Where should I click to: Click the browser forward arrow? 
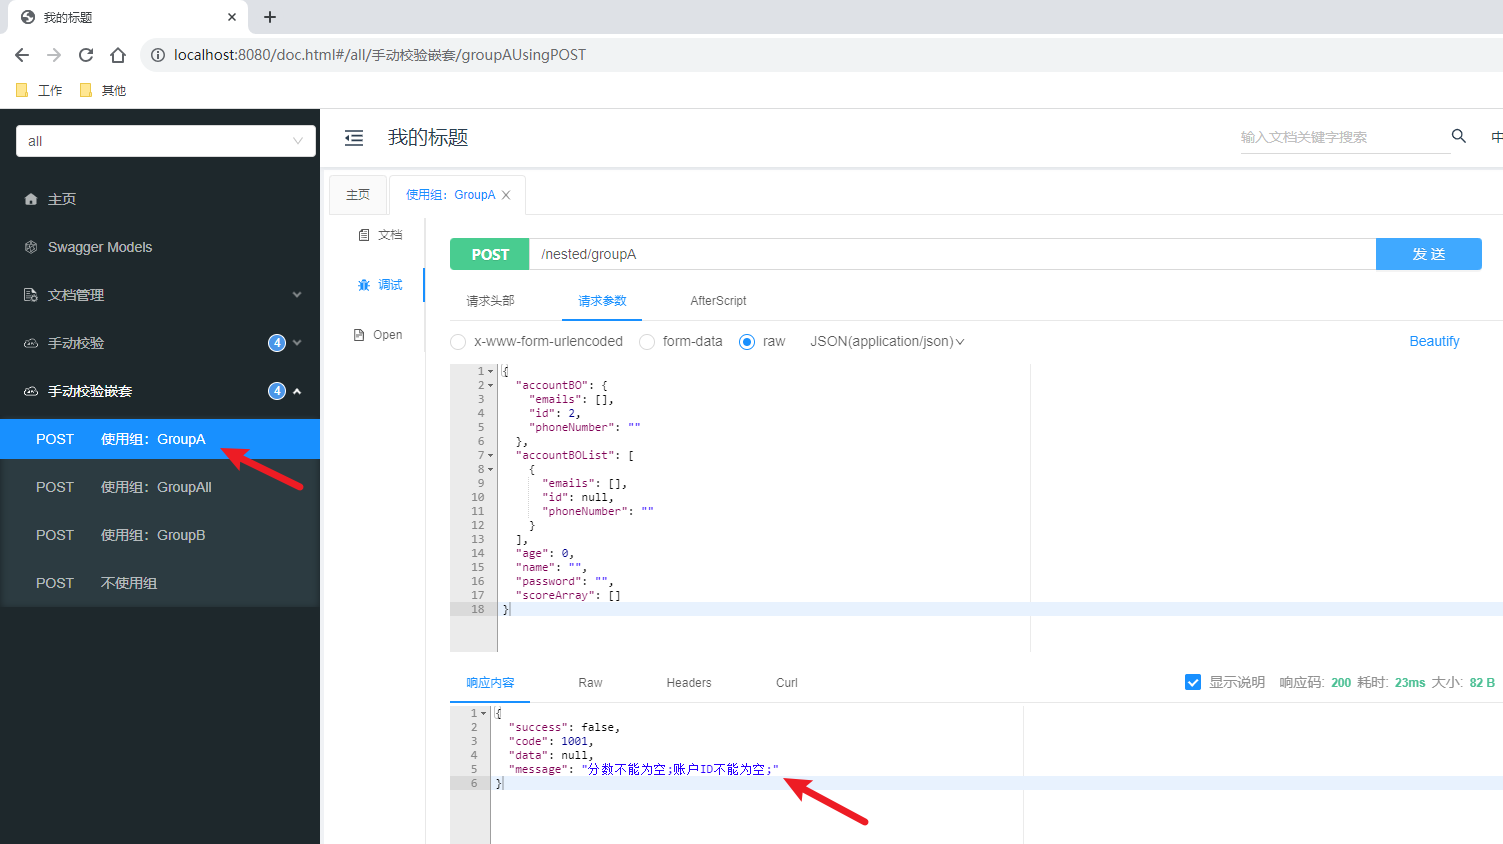(54, 55)
